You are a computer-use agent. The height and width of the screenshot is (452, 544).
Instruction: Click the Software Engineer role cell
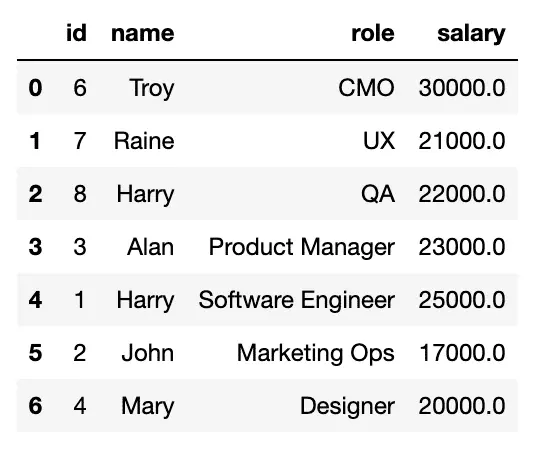tap(297, 300)
